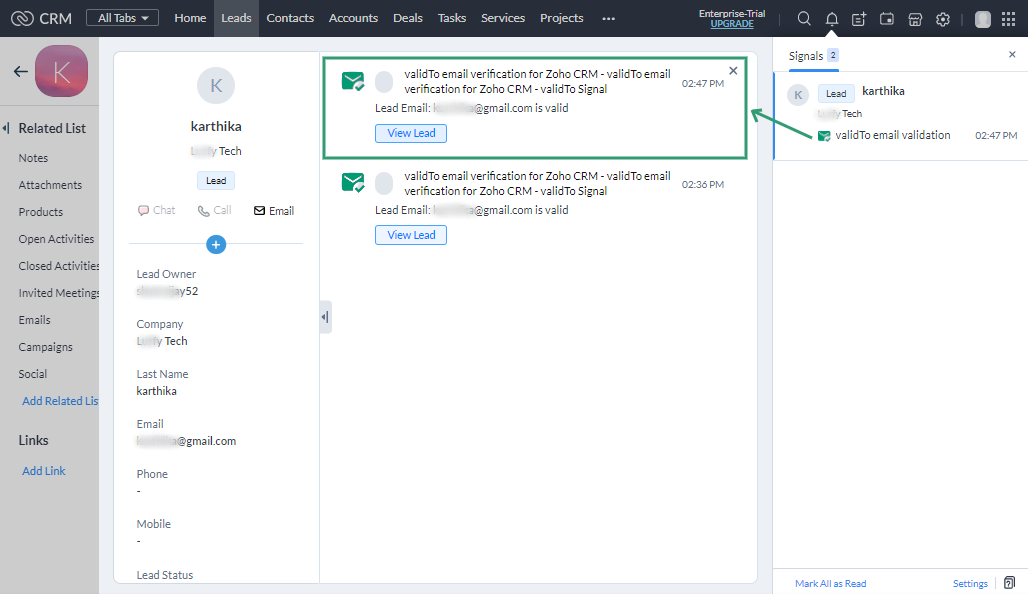Open the notifications bell icon
The height and width of the screenshot is (594, 1028).
click(831, 18)
